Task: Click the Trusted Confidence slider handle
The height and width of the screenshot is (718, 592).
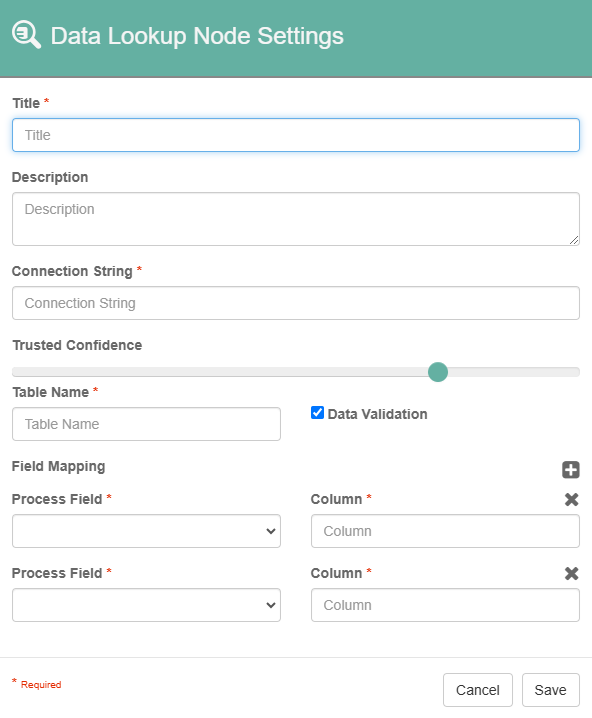Action: tap(438, 372)
